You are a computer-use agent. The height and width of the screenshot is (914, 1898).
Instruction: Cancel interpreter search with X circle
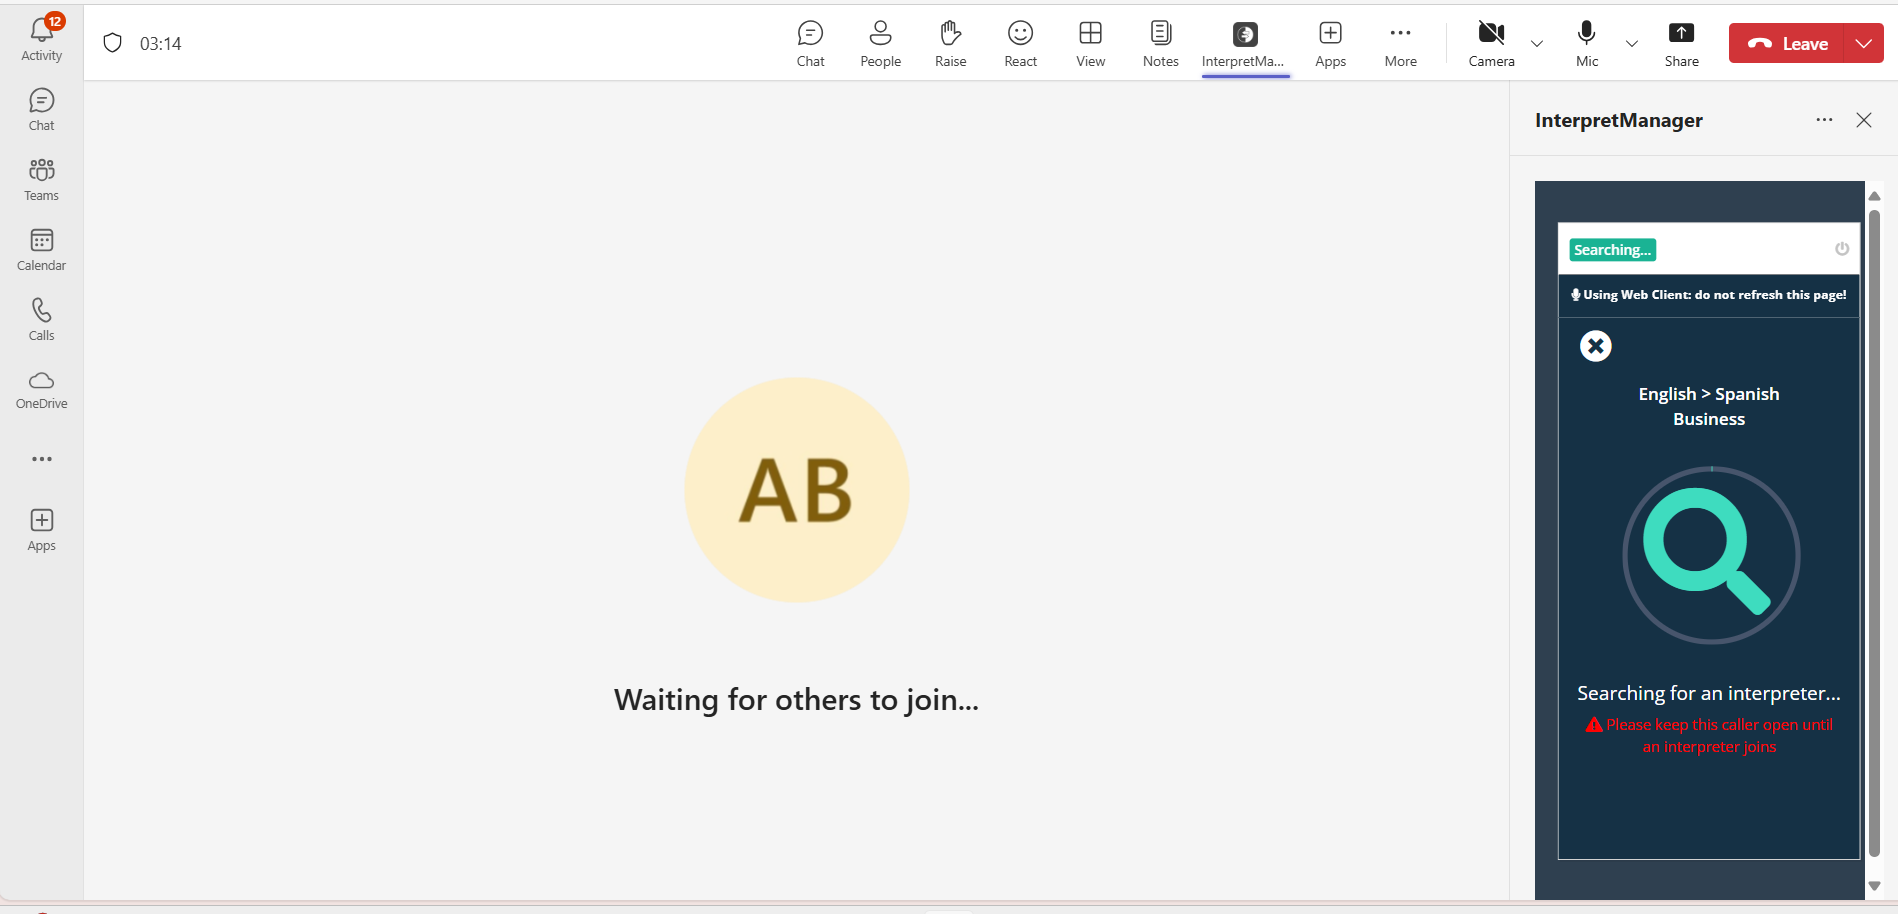tap(1596, 346)
